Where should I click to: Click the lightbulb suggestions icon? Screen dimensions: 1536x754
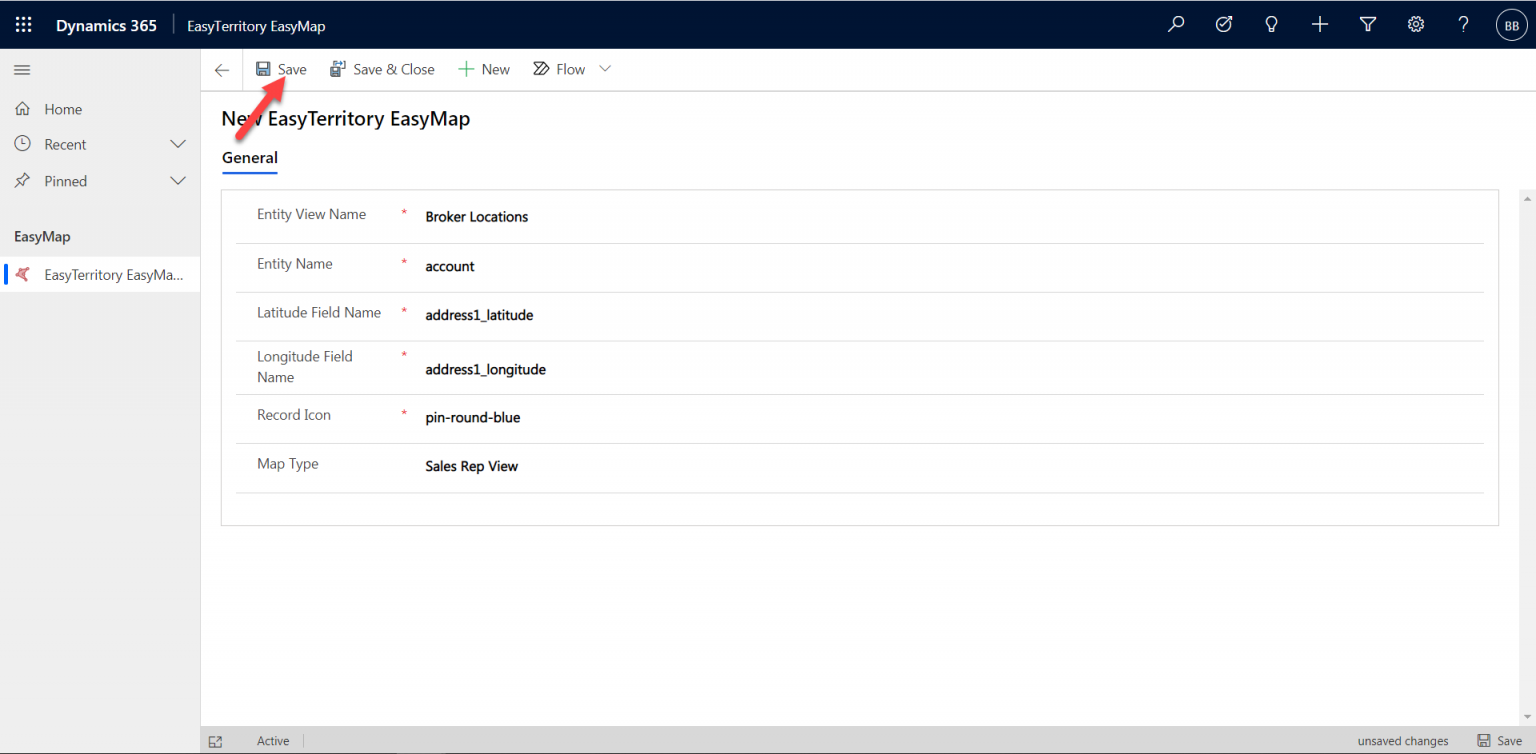(1272, 24)
